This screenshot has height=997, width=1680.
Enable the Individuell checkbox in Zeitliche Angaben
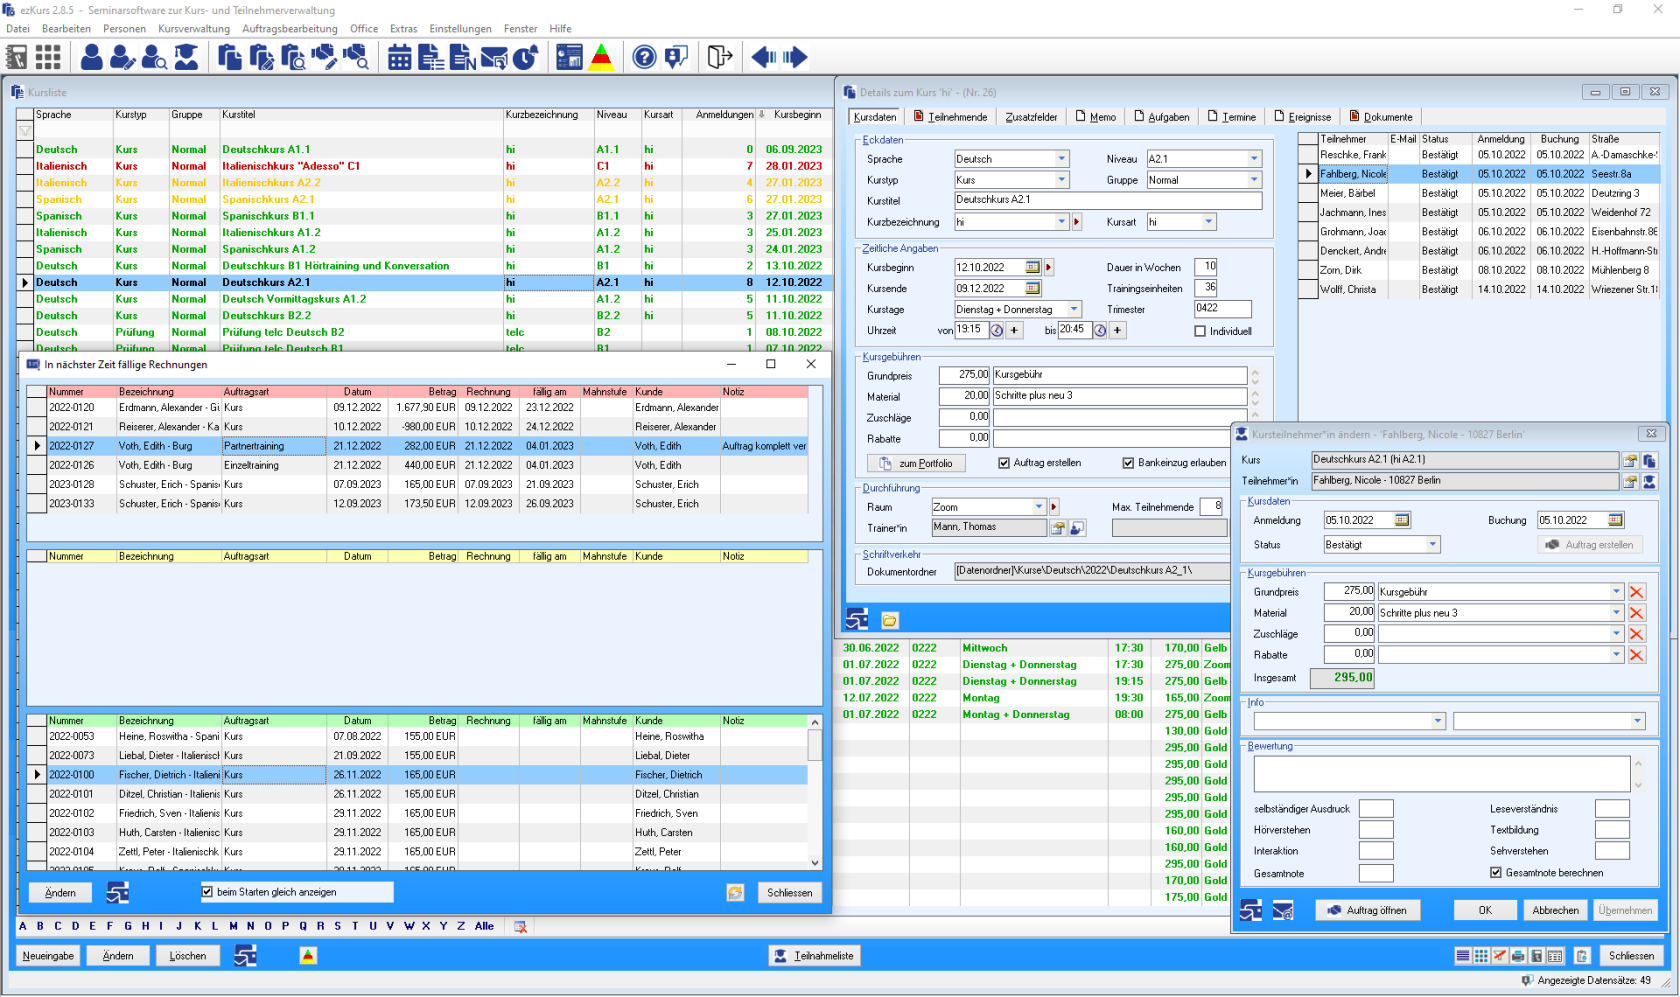(1199, 330)
